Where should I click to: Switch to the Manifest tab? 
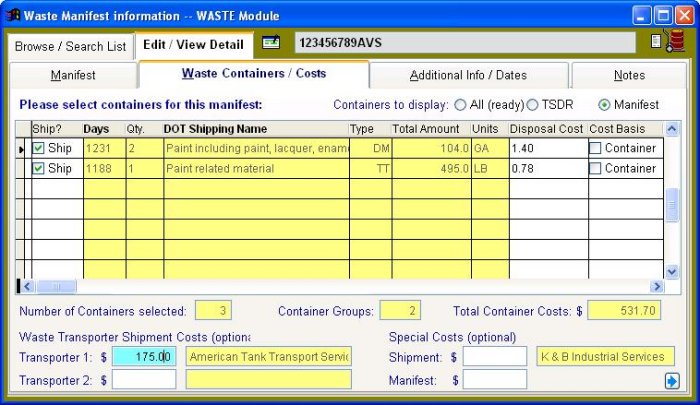pos(73,75)
